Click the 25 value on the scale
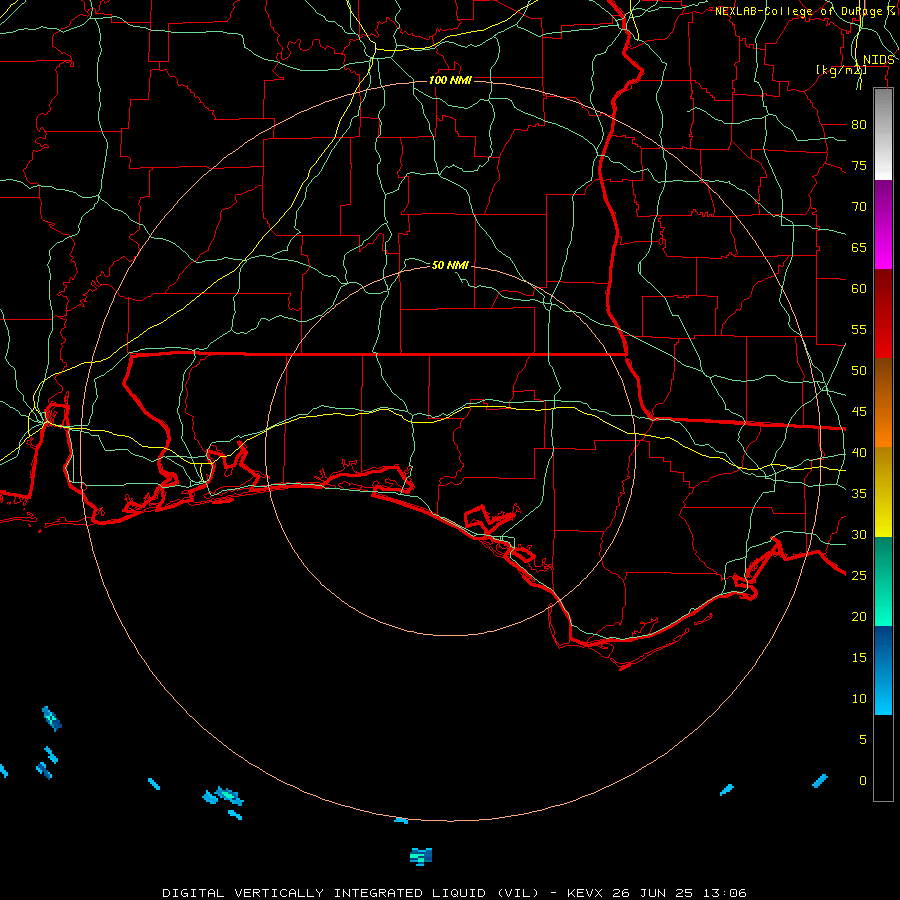900x900 pixels. pos(859,575)
